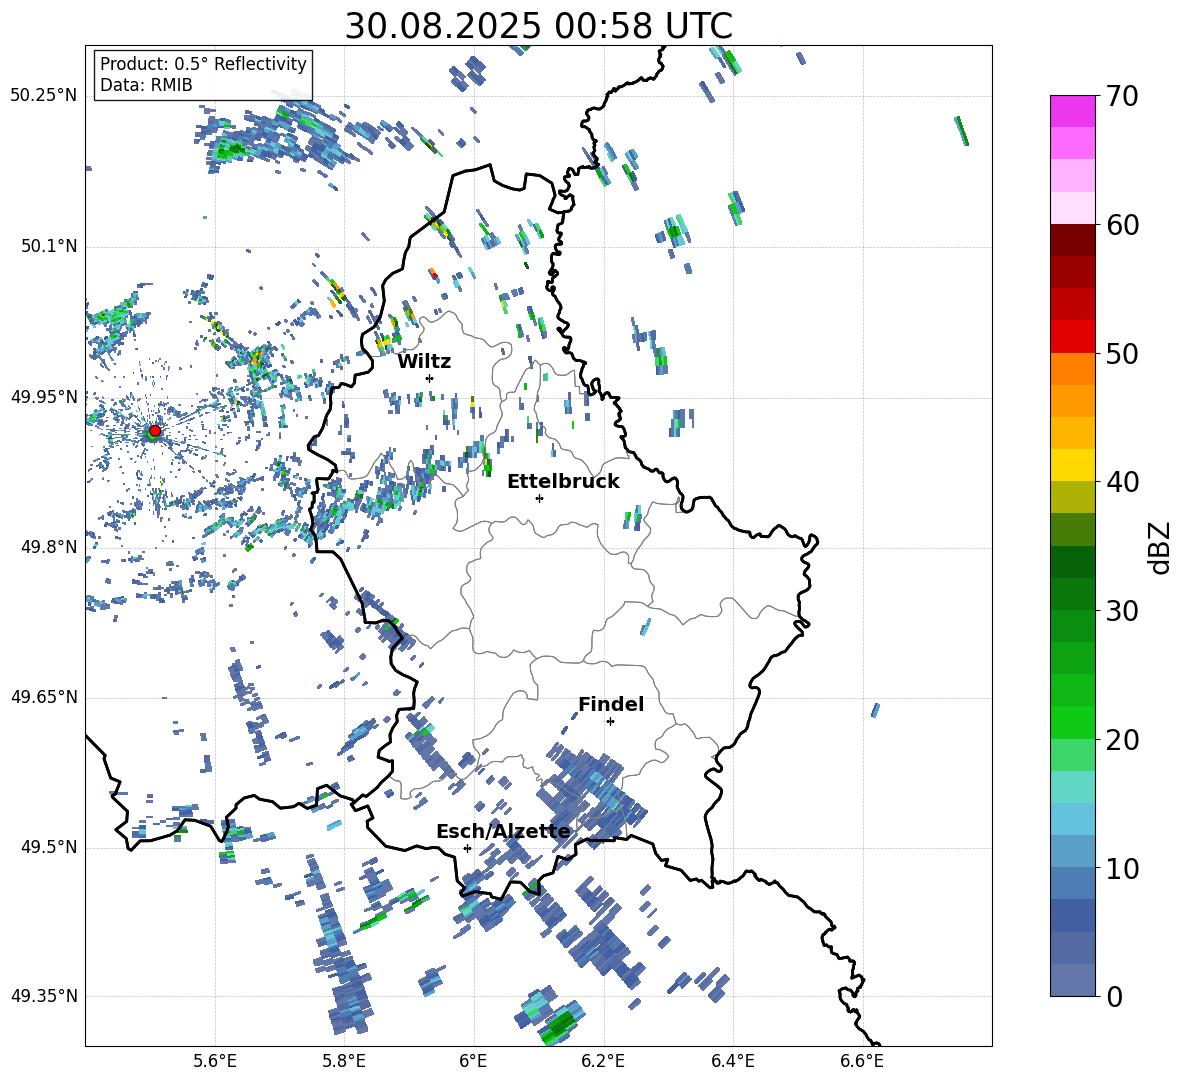Click the 50.1°N latitude label
The width and height of the screenshot is (1184, 1081).
point(48,246)
